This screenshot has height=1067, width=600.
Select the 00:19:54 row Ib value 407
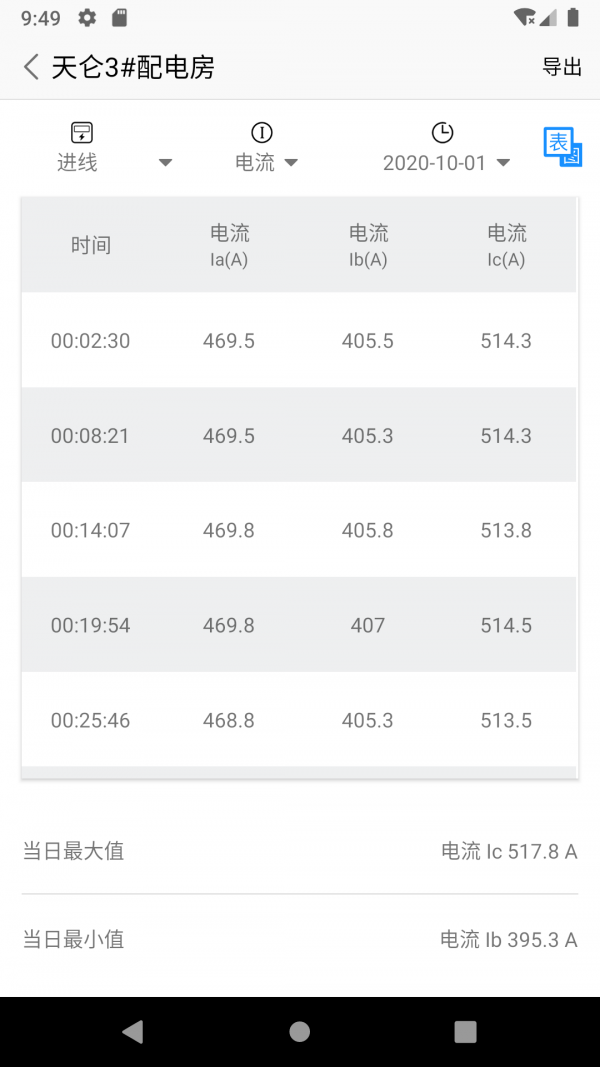367,625
